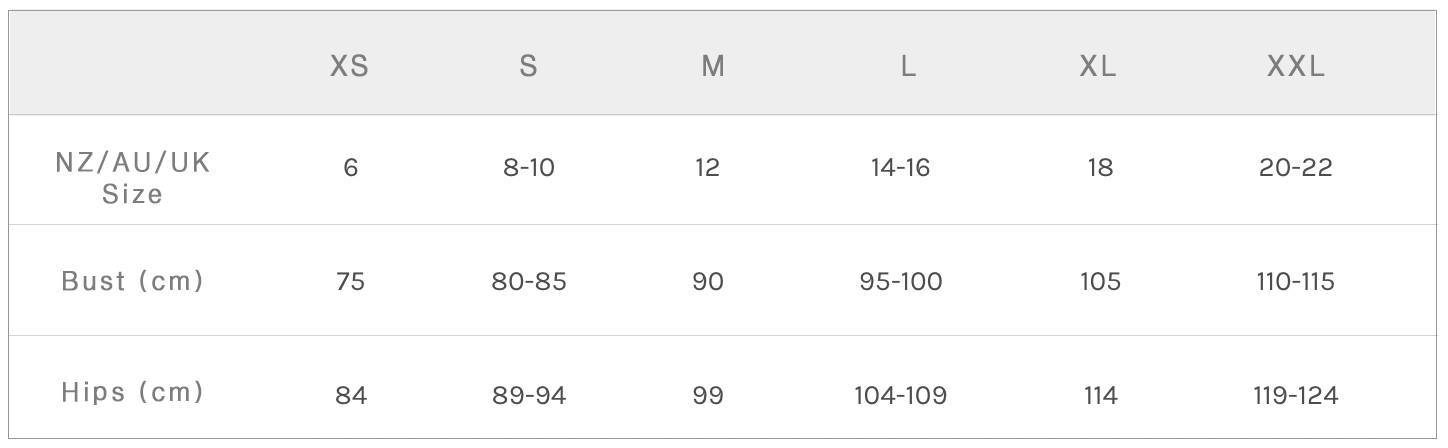
Task: Click the 80-85 bust value
Action: coord(529,282)
